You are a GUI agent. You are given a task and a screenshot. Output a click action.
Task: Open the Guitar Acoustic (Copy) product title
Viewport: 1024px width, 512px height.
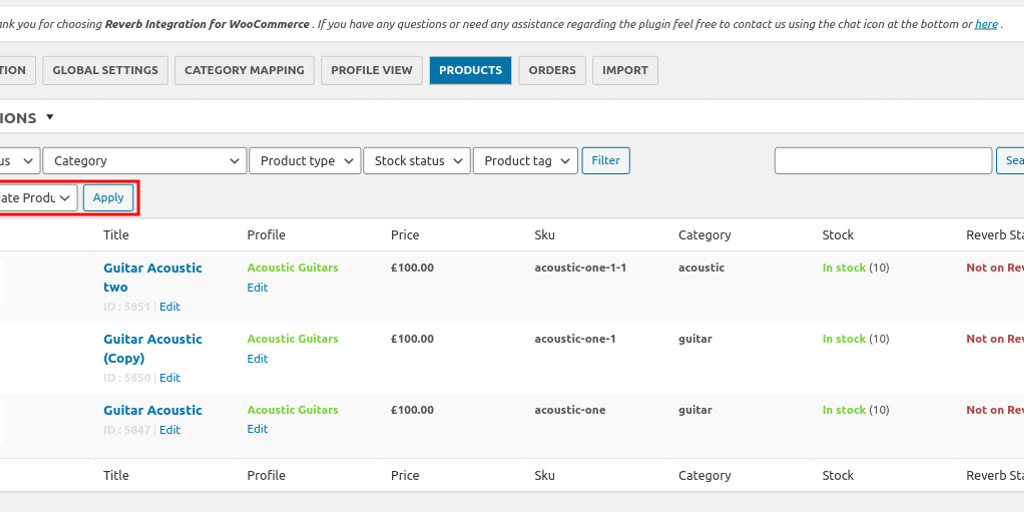pos(152,348)
